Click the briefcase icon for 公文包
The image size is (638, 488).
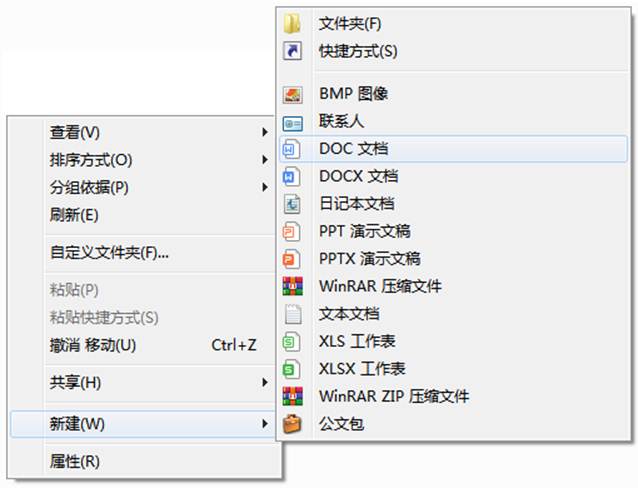click(x=293, y=424)
